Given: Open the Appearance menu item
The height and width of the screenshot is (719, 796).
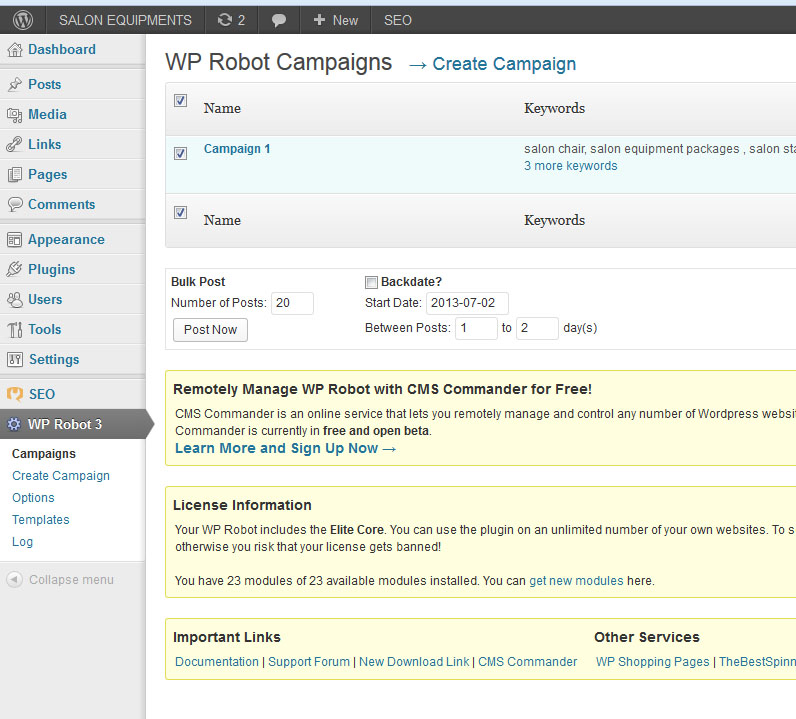Looking at the screenshot, I should click(x=66, y=239).
